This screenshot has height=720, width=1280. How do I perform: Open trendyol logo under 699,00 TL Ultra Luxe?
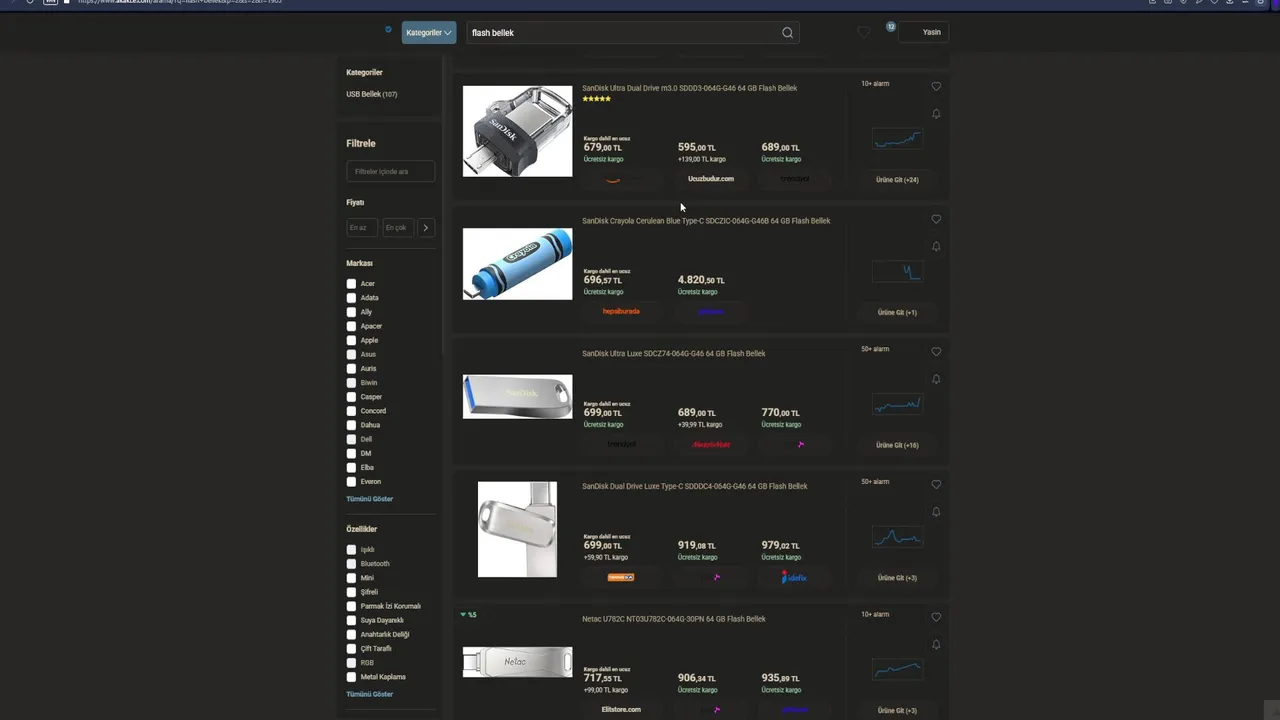pyautogui.click(x=621, y=444)
